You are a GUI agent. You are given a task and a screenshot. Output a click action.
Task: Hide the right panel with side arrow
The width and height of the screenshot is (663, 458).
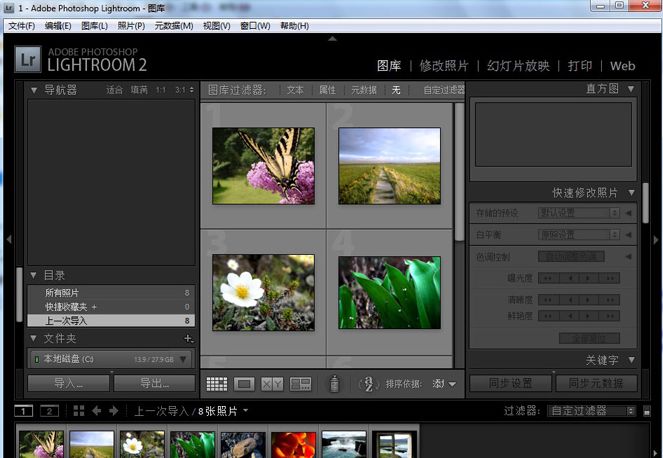(x=656, y=239)
